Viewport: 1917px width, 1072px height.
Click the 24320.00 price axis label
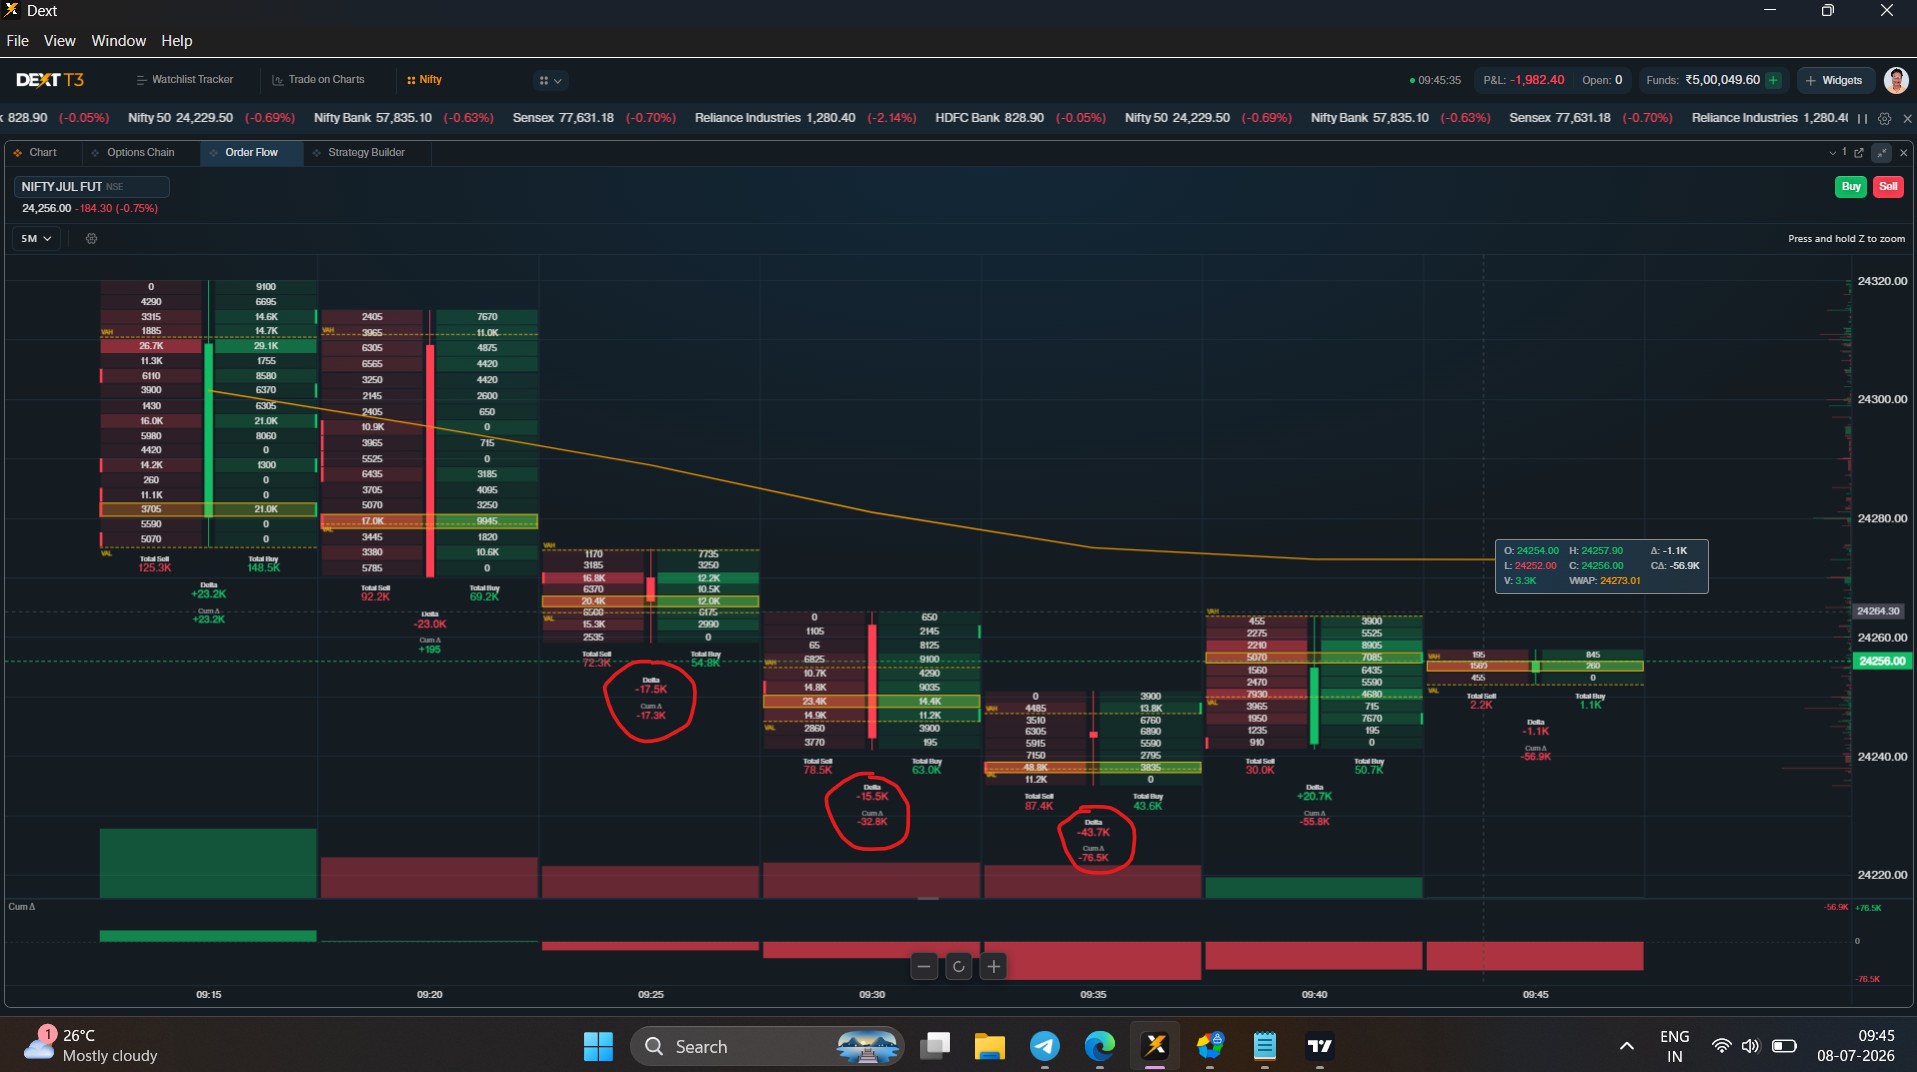[x=1882, y=281]
